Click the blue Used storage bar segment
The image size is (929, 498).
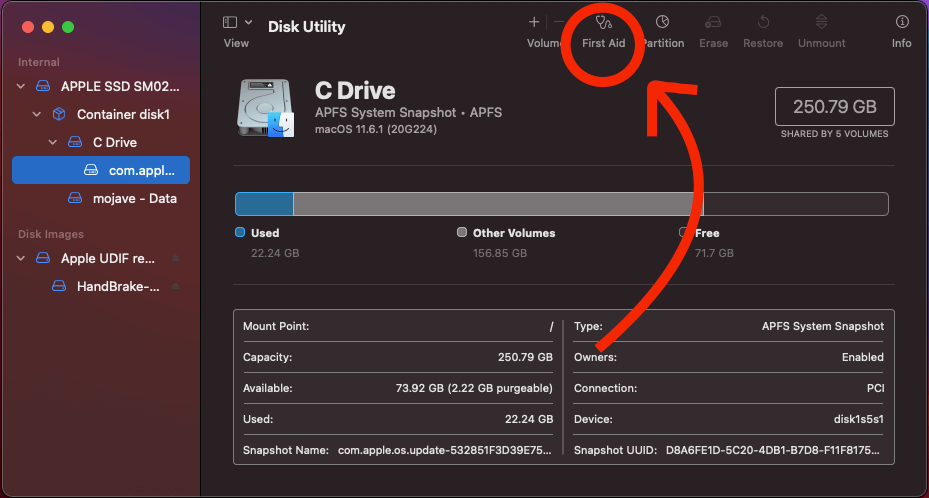click(x=264, y=204)
